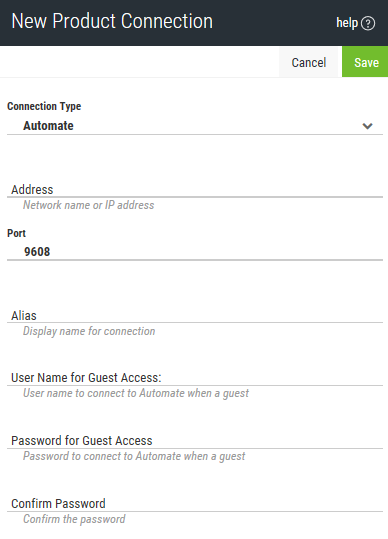Click the Port label

16,233
